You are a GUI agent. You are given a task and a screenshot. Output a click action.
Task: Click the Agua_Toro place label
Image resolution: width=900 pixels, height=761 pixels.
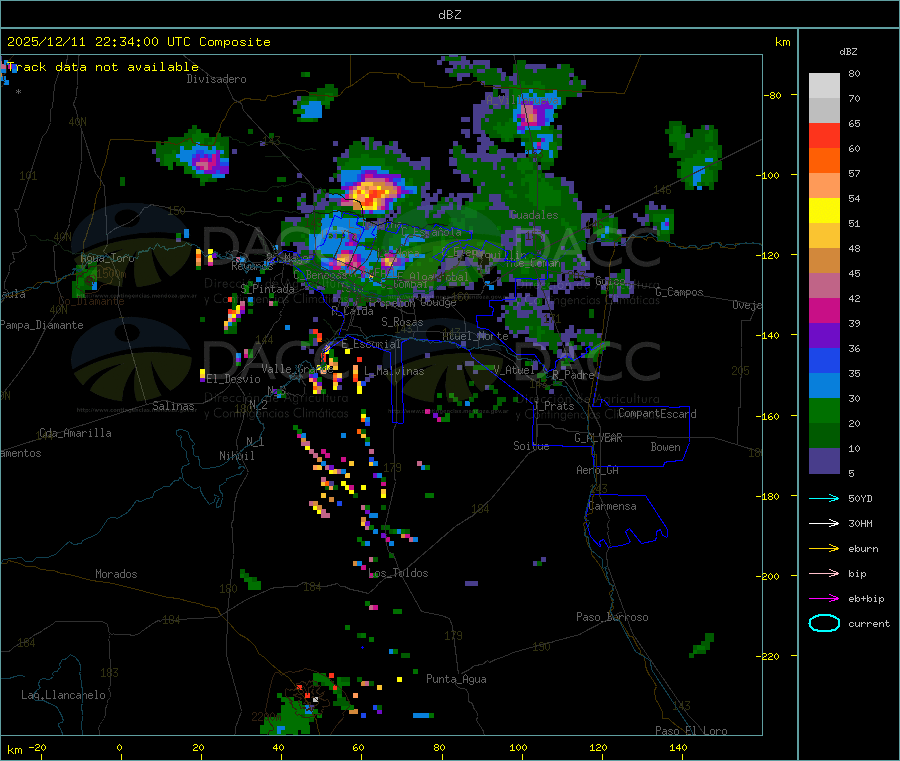pyautogui.click(x=107, y=258)
